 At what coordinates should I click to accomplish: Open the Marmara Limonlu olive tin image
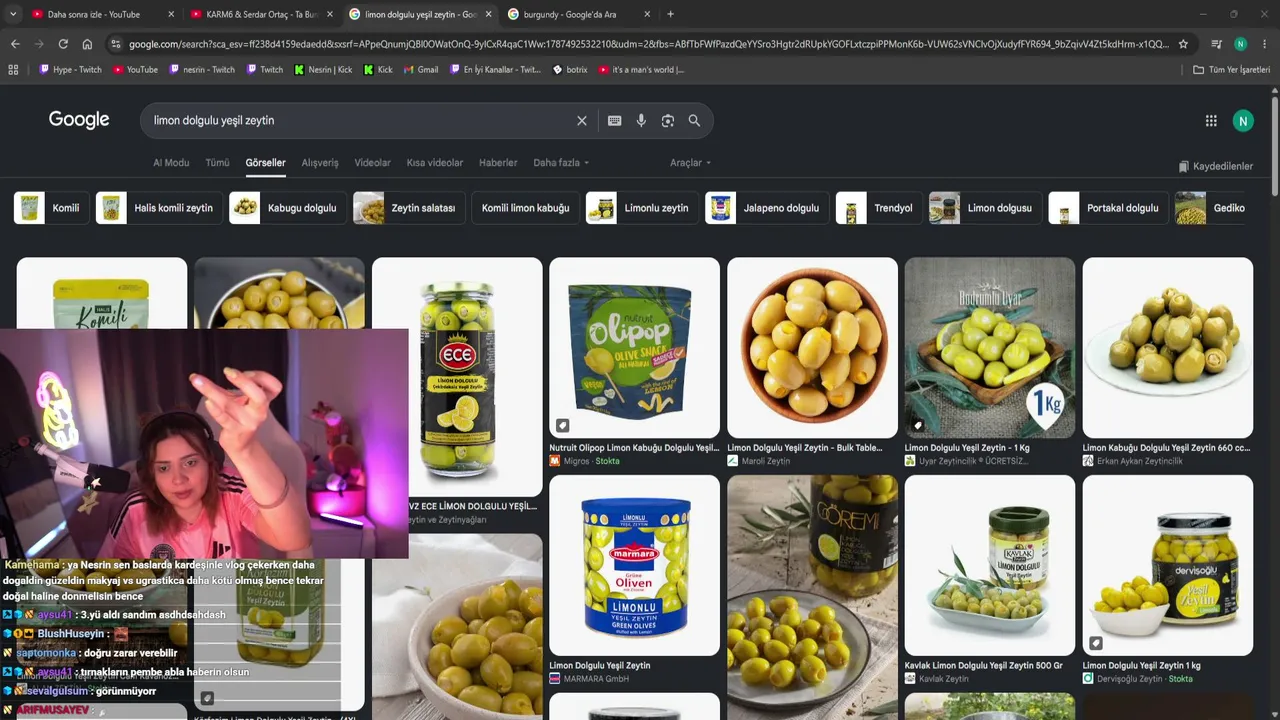(634, 565)
